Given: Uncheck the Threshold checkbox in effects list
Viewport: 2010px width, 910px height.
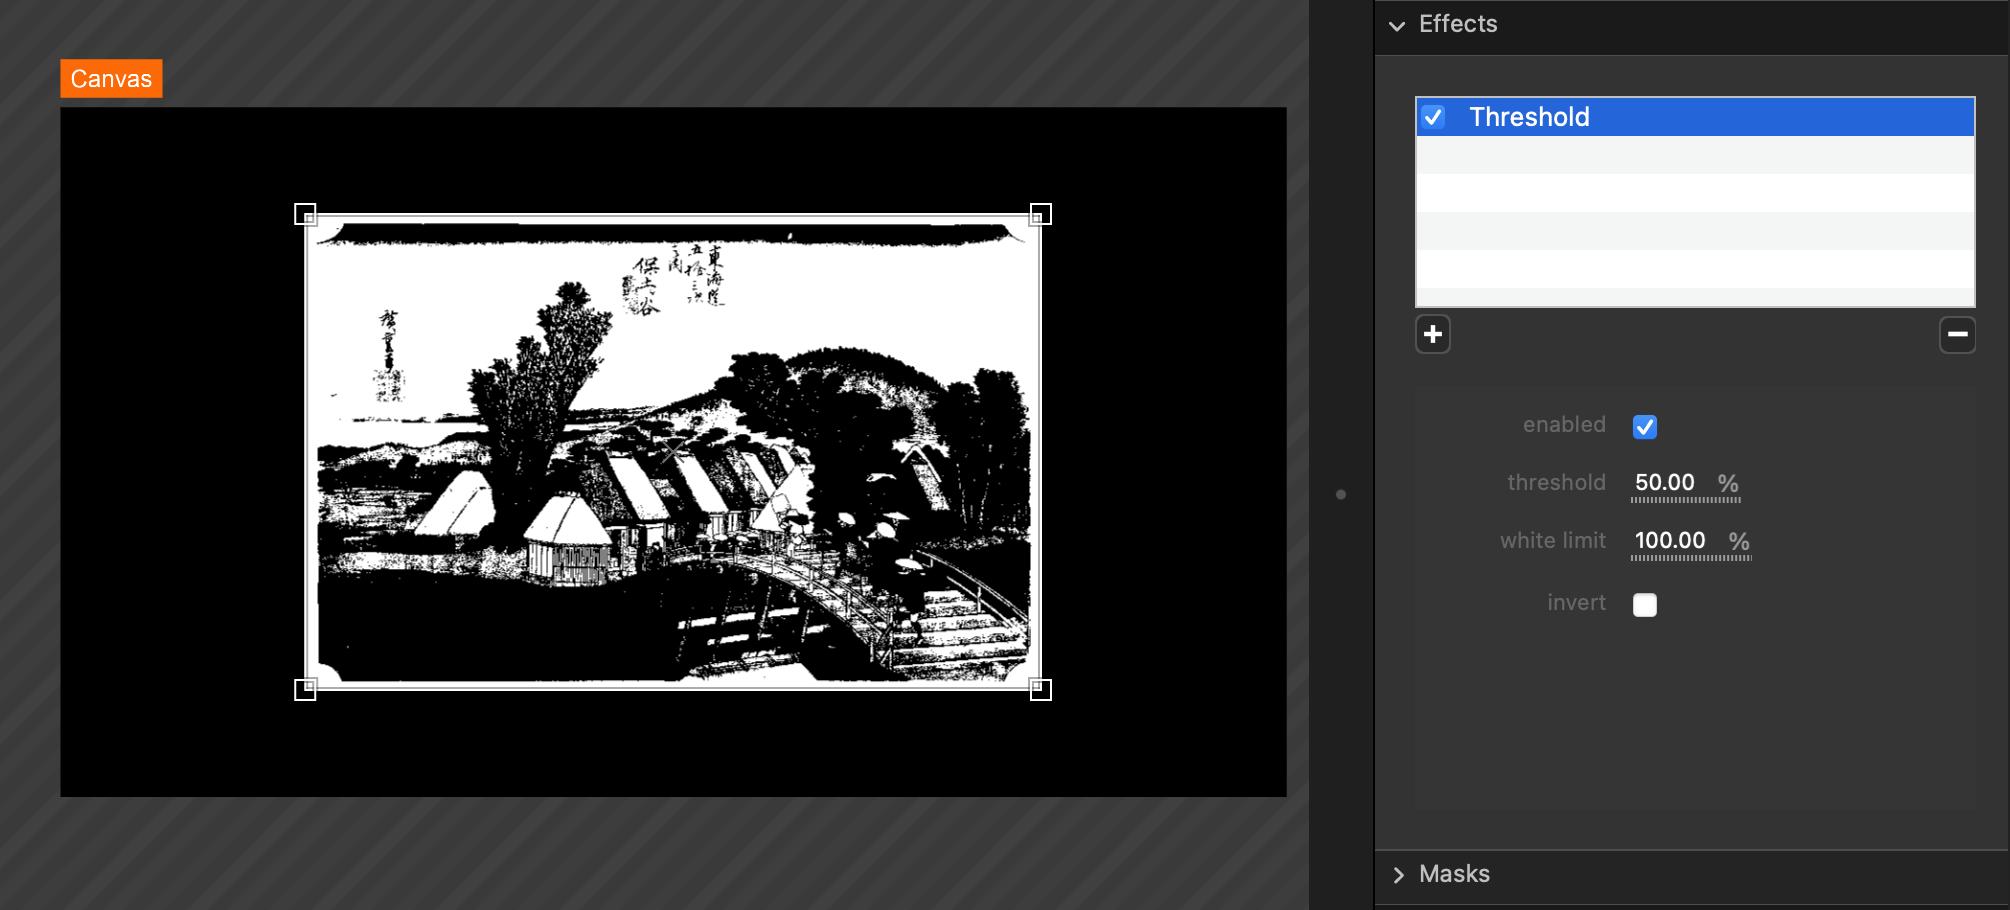Looking at the screenshot, I should (1433, 117).
